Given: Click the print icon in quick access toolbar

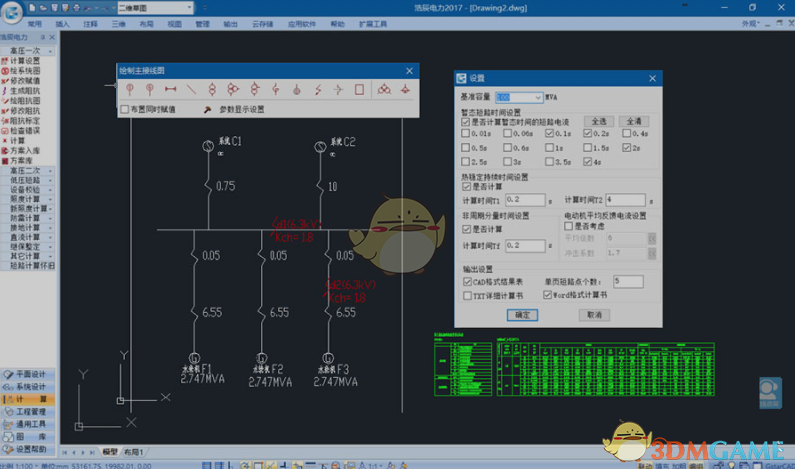Looking at the screenshot, I should 77,8.
